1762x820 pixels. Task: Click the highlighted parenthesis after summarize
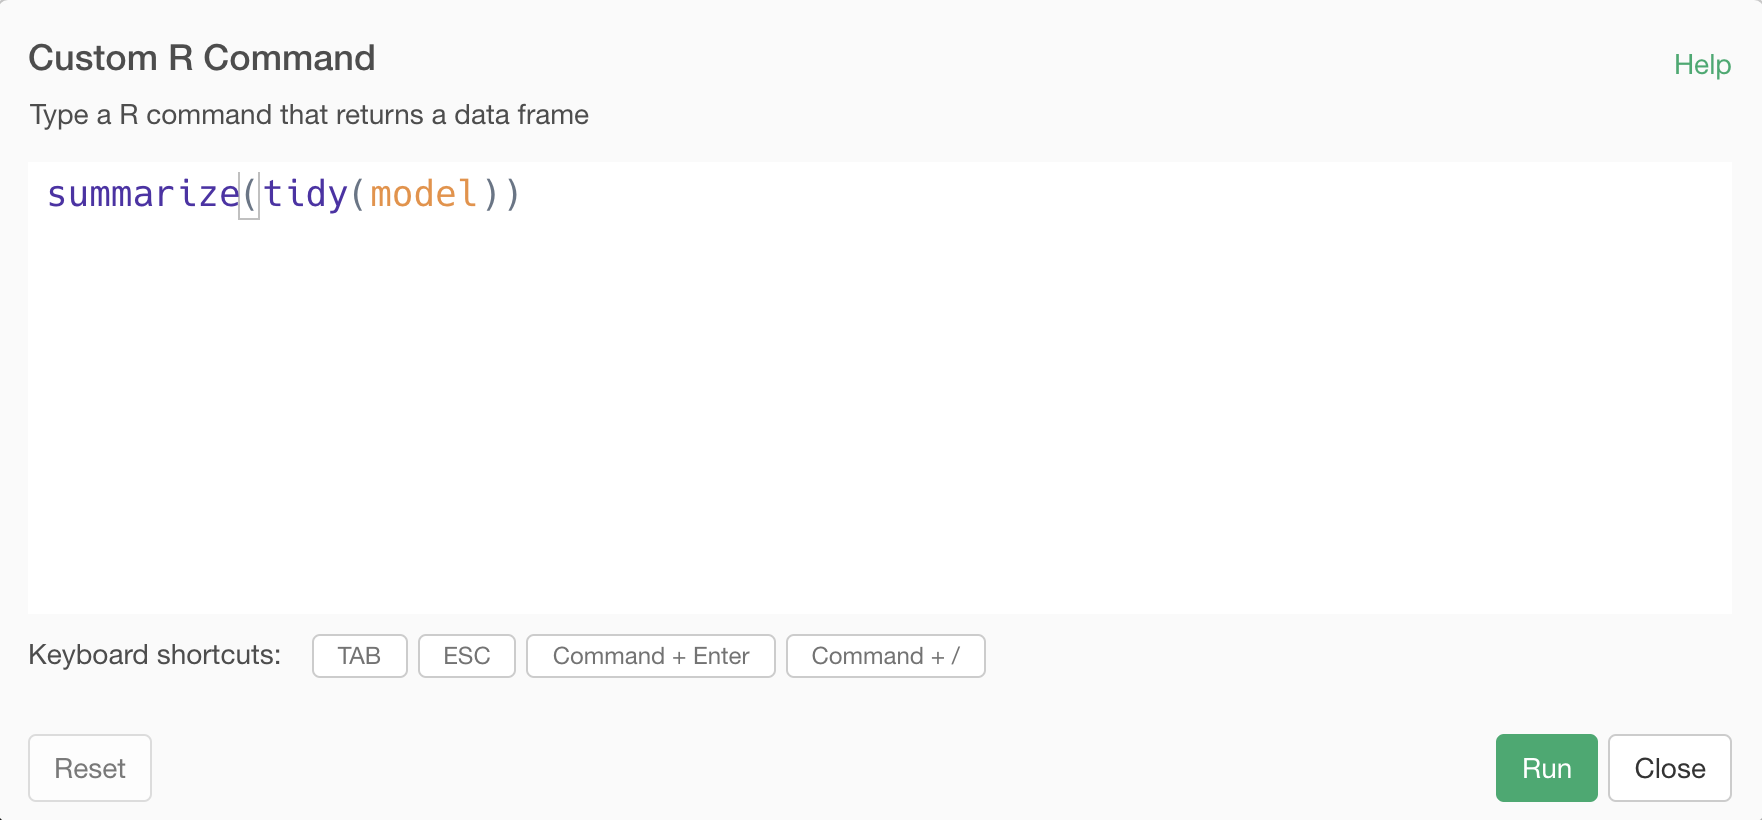(x=250, y=194)
